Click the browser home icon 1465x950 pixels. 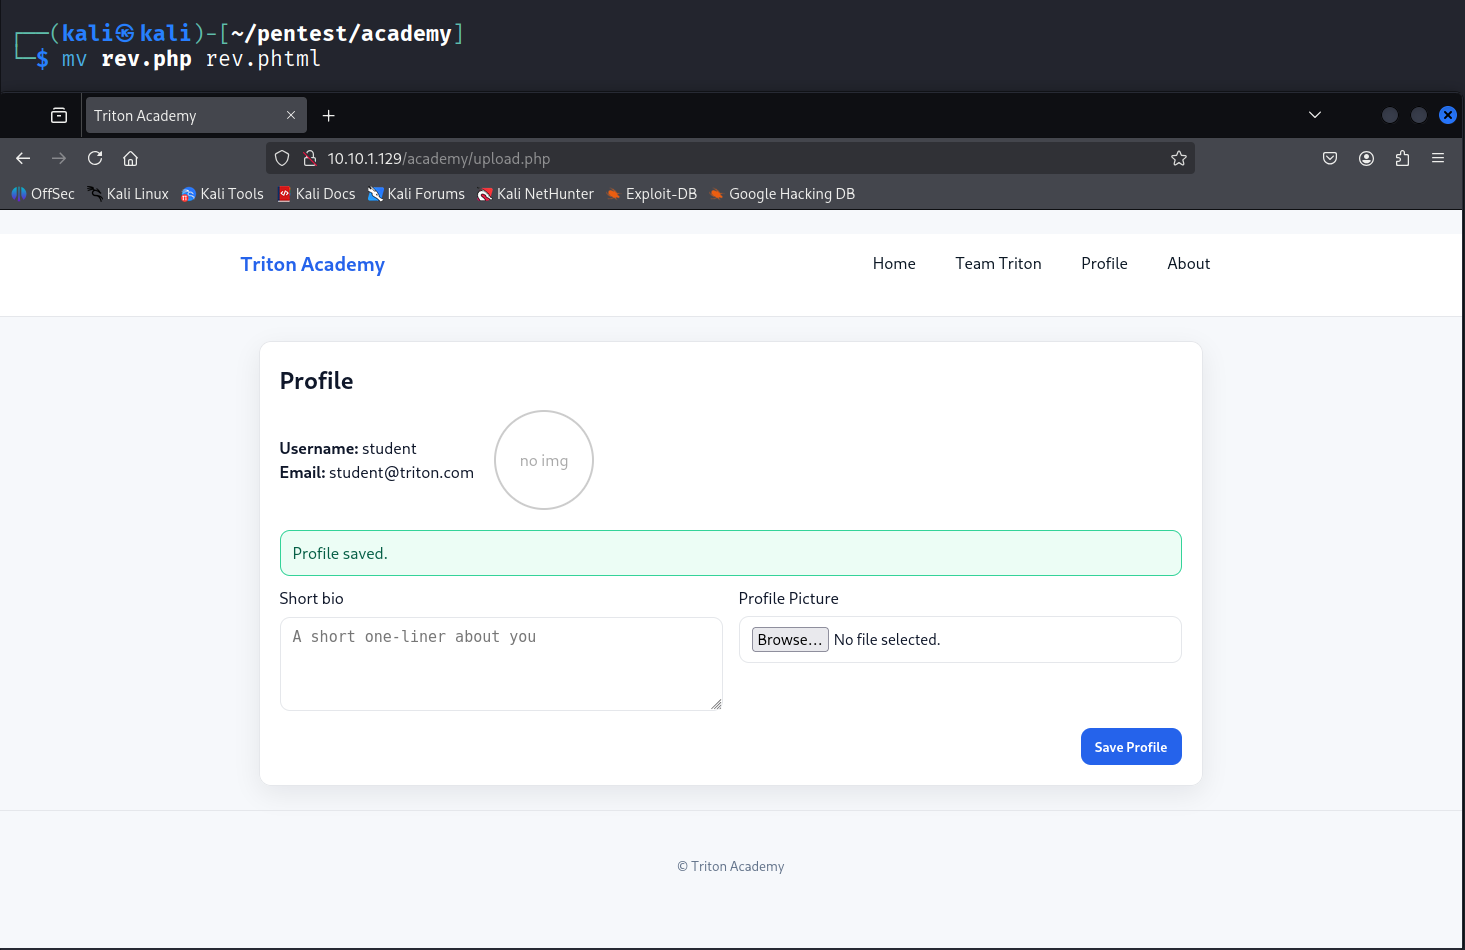pyautogui.click(x=130, y=158)
